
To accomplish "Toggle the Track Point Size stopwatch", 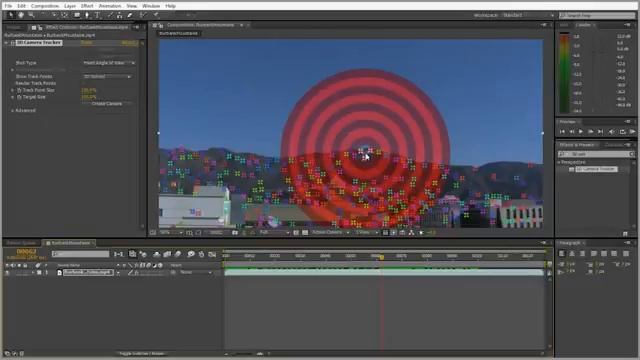I will pos(19,90).
